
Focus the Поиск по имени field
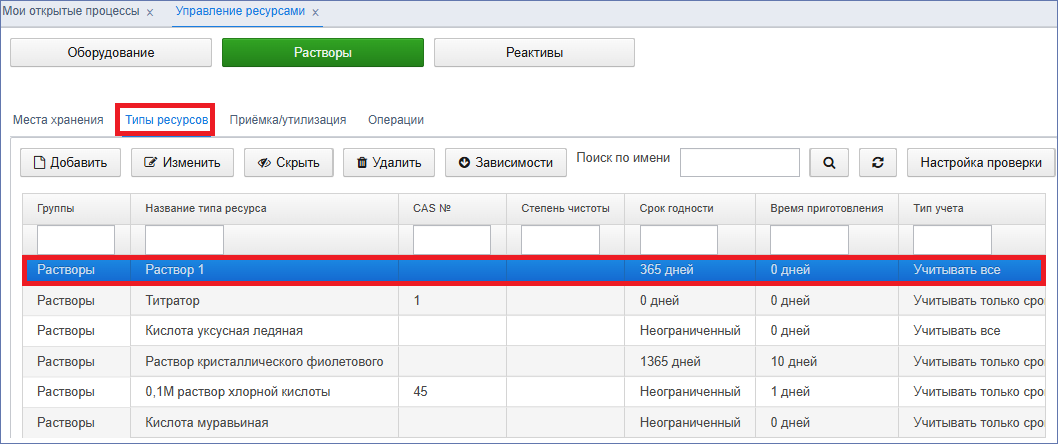740,163
